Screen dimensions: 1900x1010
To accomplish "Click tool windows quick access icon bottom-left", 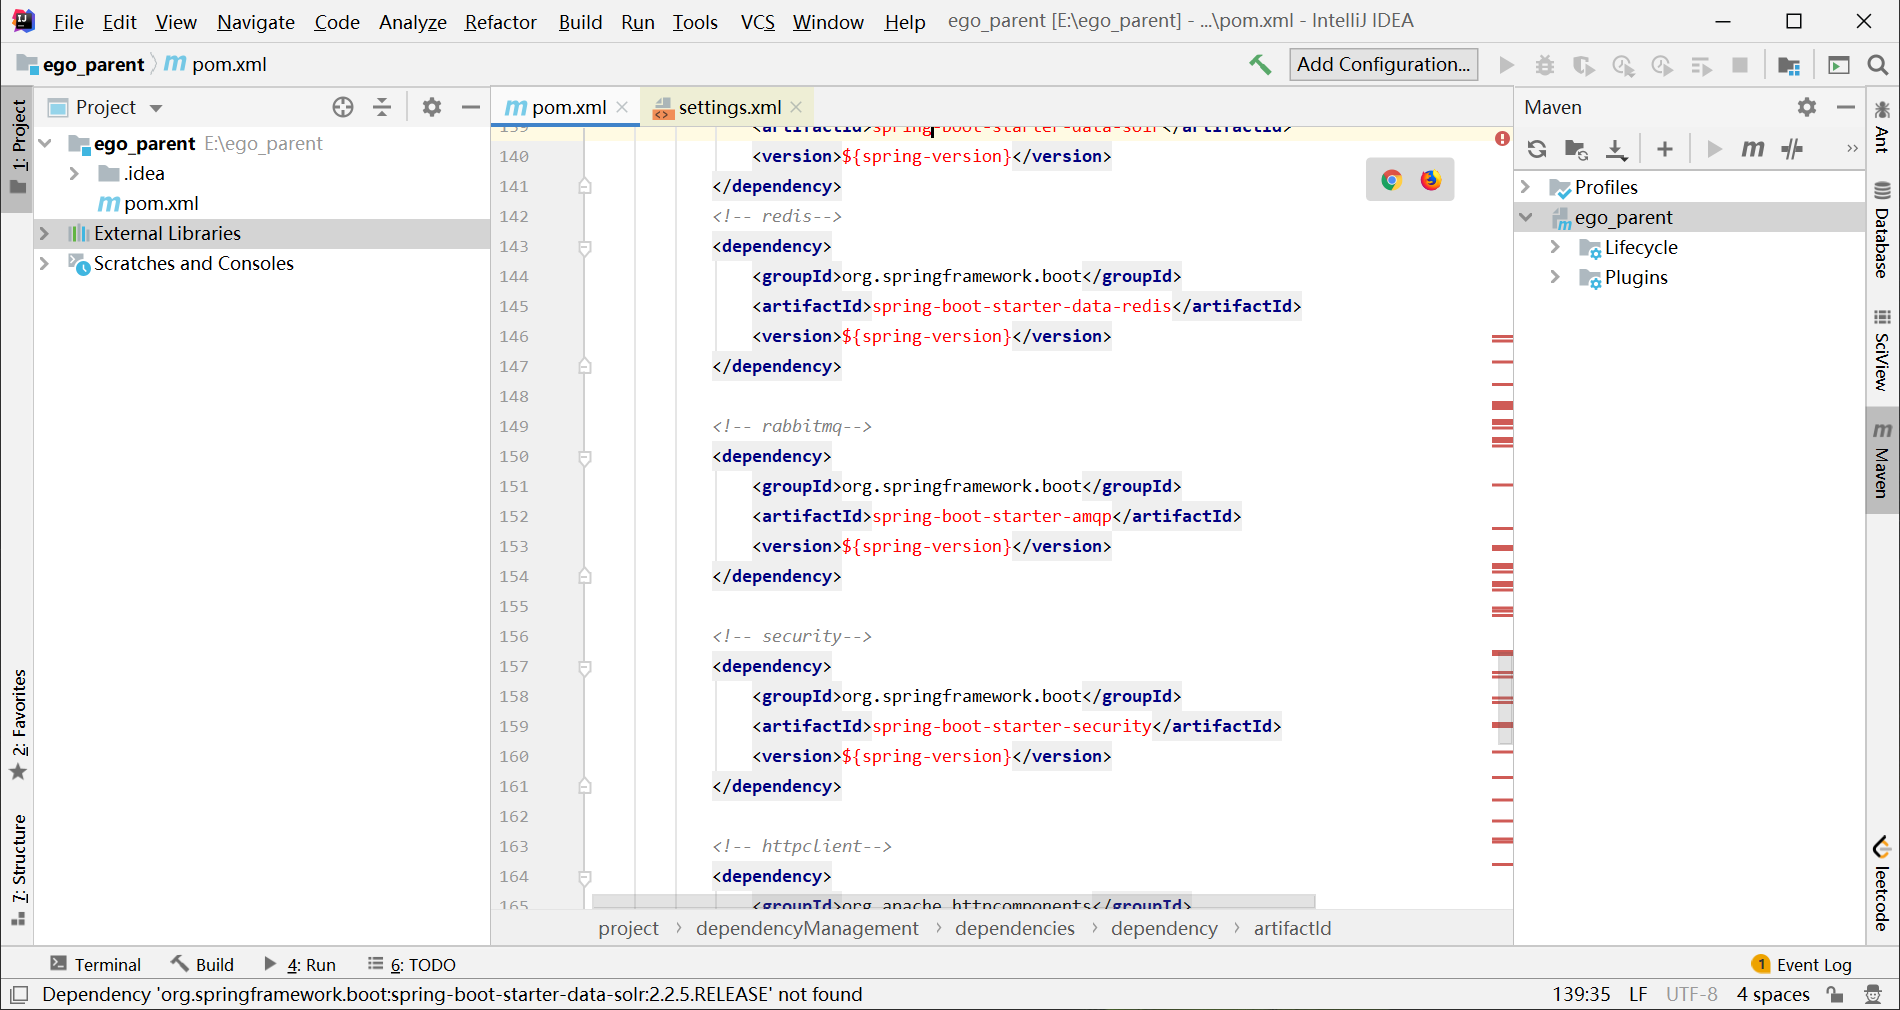I will [19, 994].
